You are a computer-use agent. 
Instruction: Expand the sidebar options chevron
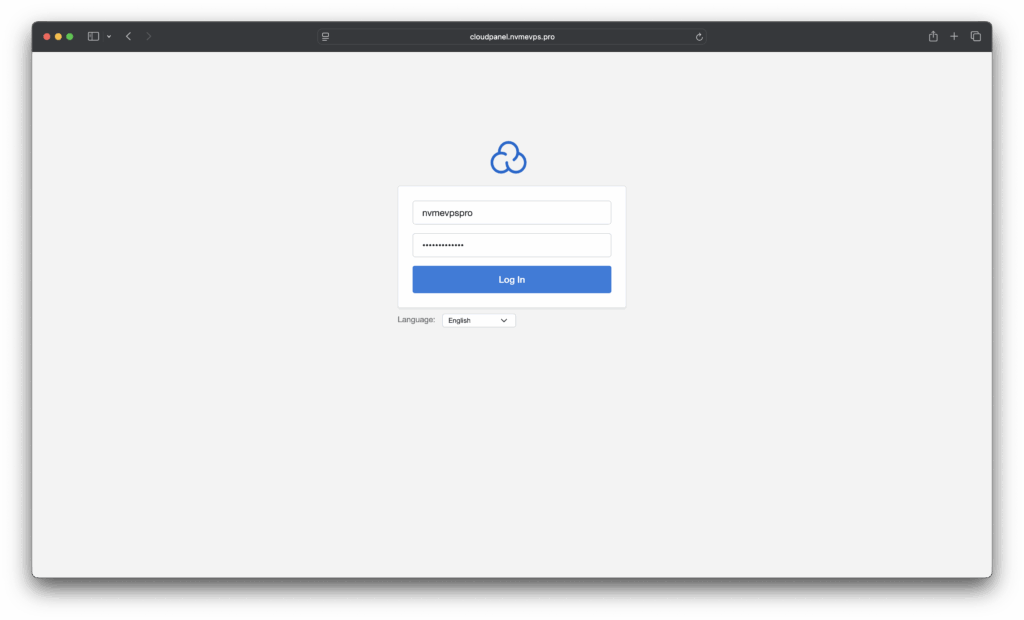click(108, 37)
